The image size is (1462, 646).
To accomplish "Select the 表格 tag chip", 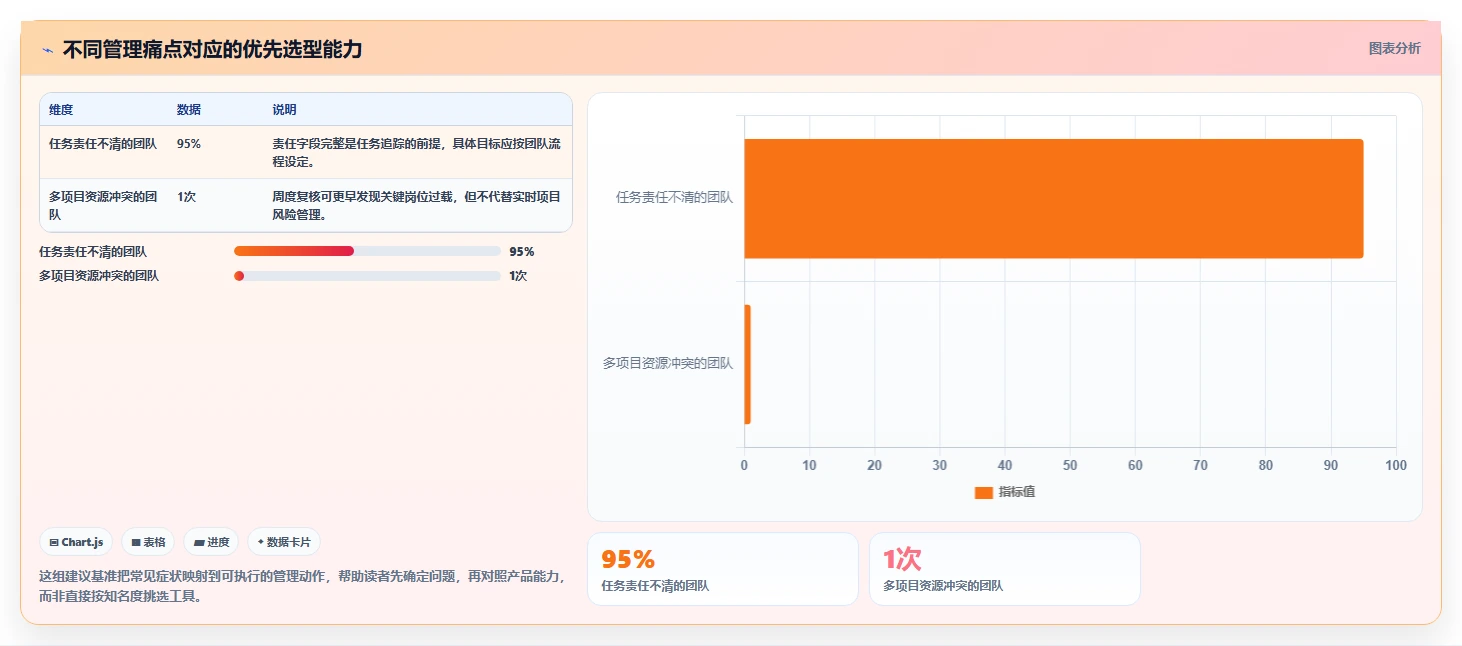I will point(148,542).
